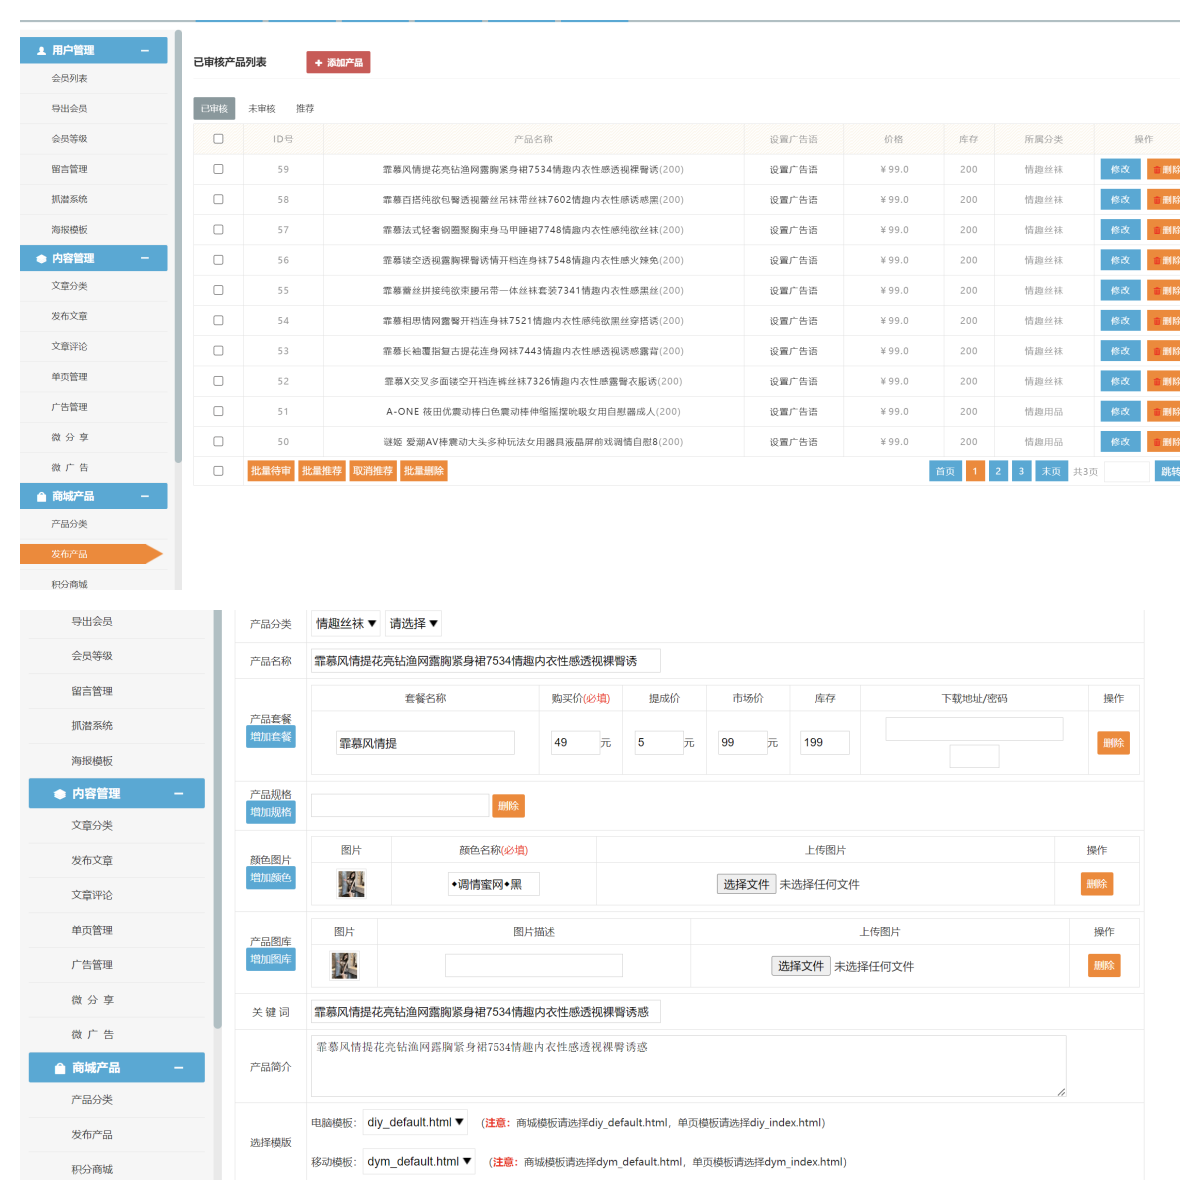Viewport: 1200px width, 1200px height.
Task: Click the 产品图库 gallery thumbnail image
Action: [344, 966]
